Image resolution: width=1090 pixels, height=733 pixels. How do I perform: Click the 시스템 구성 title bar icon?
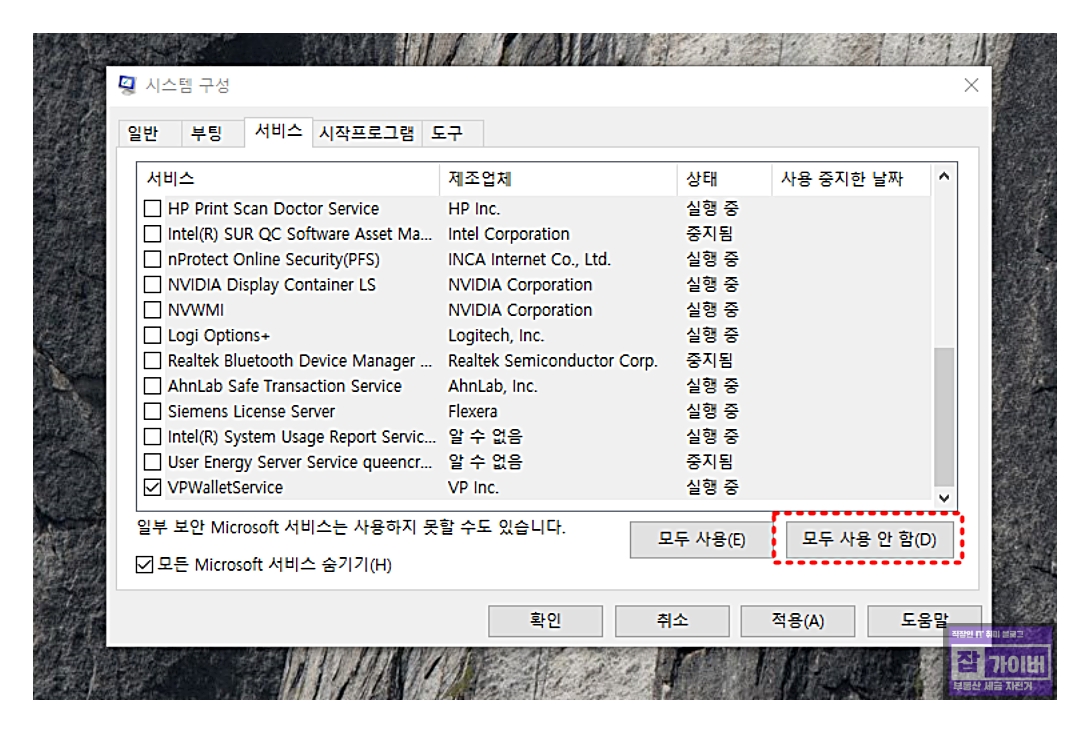click(x=127, y=85)
